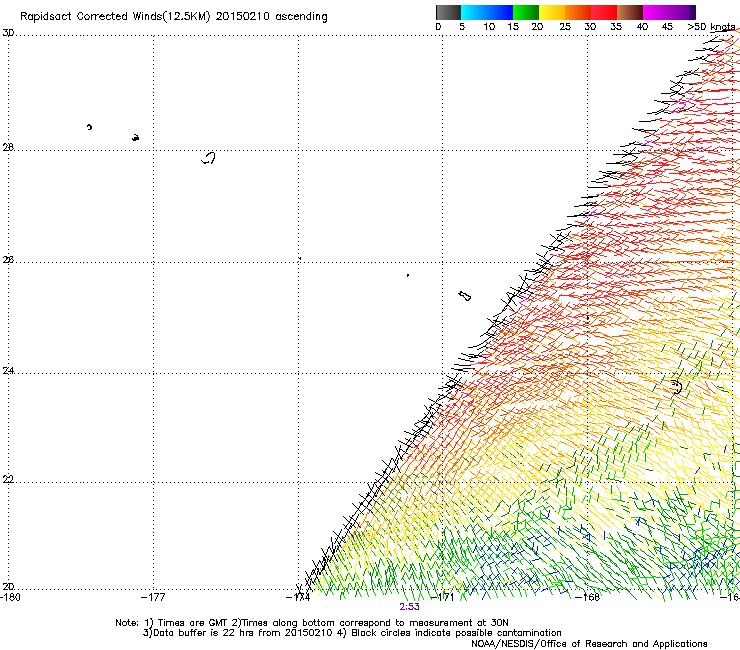Click the note 'Times are GMT' line
The height and width of the screenshot is (650, 740).
coord(312,623)
